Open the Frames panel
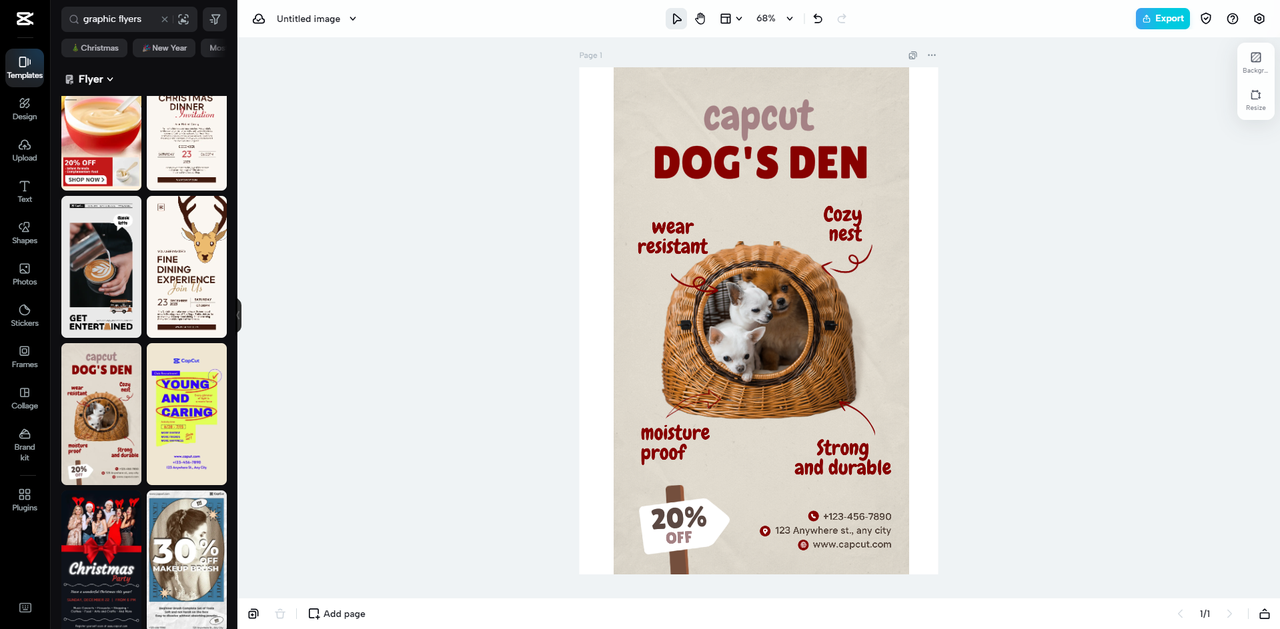 pyautogui.click(x=25, y=357)
